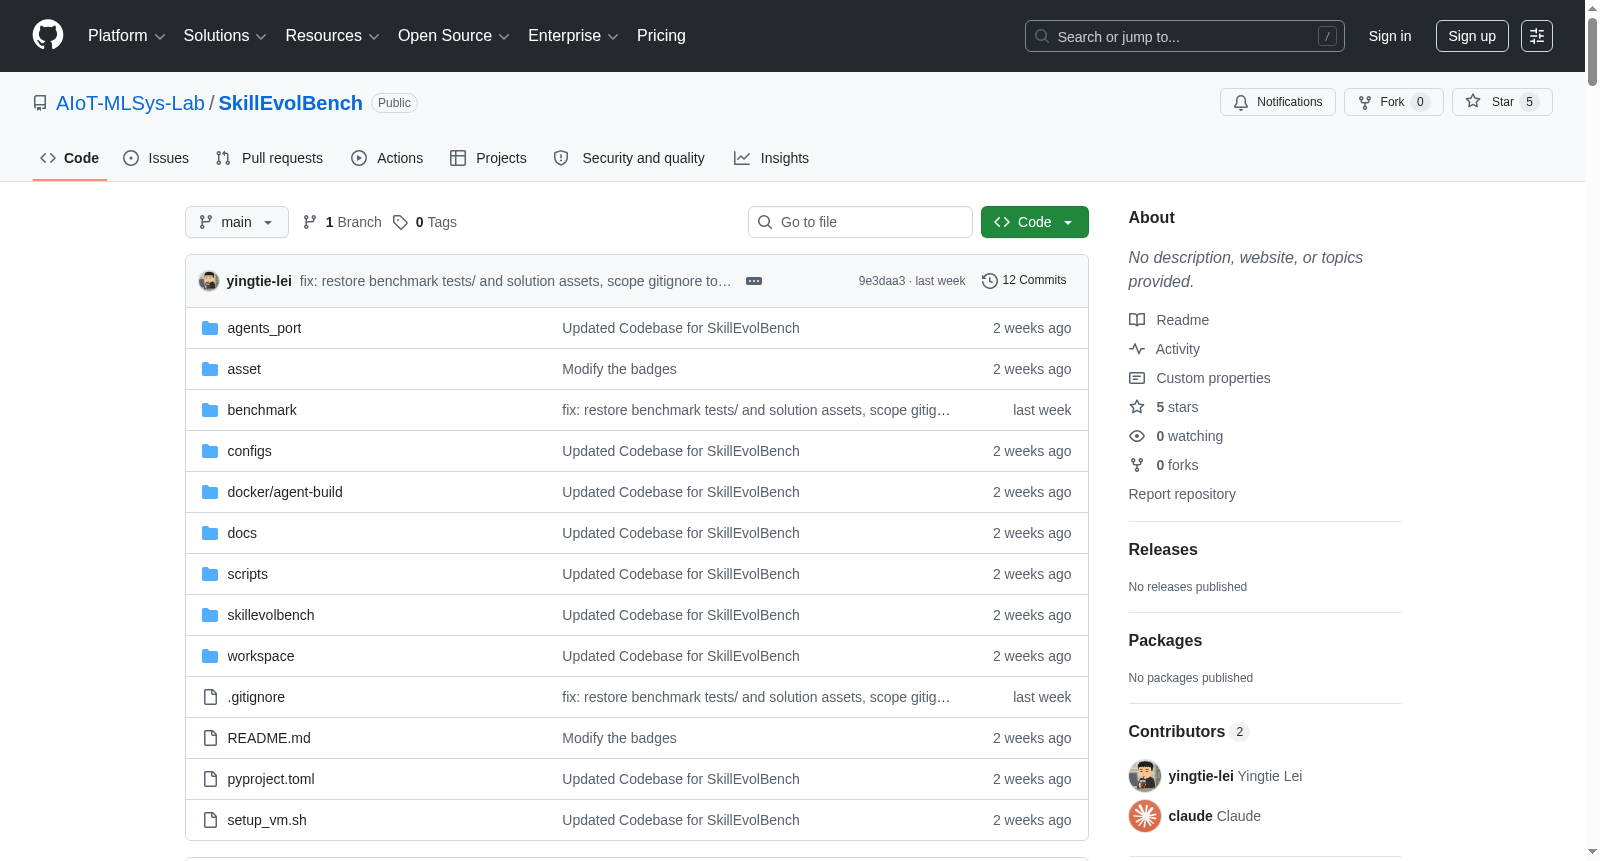Switch to Security and quality tab

(x=629, y=158)
